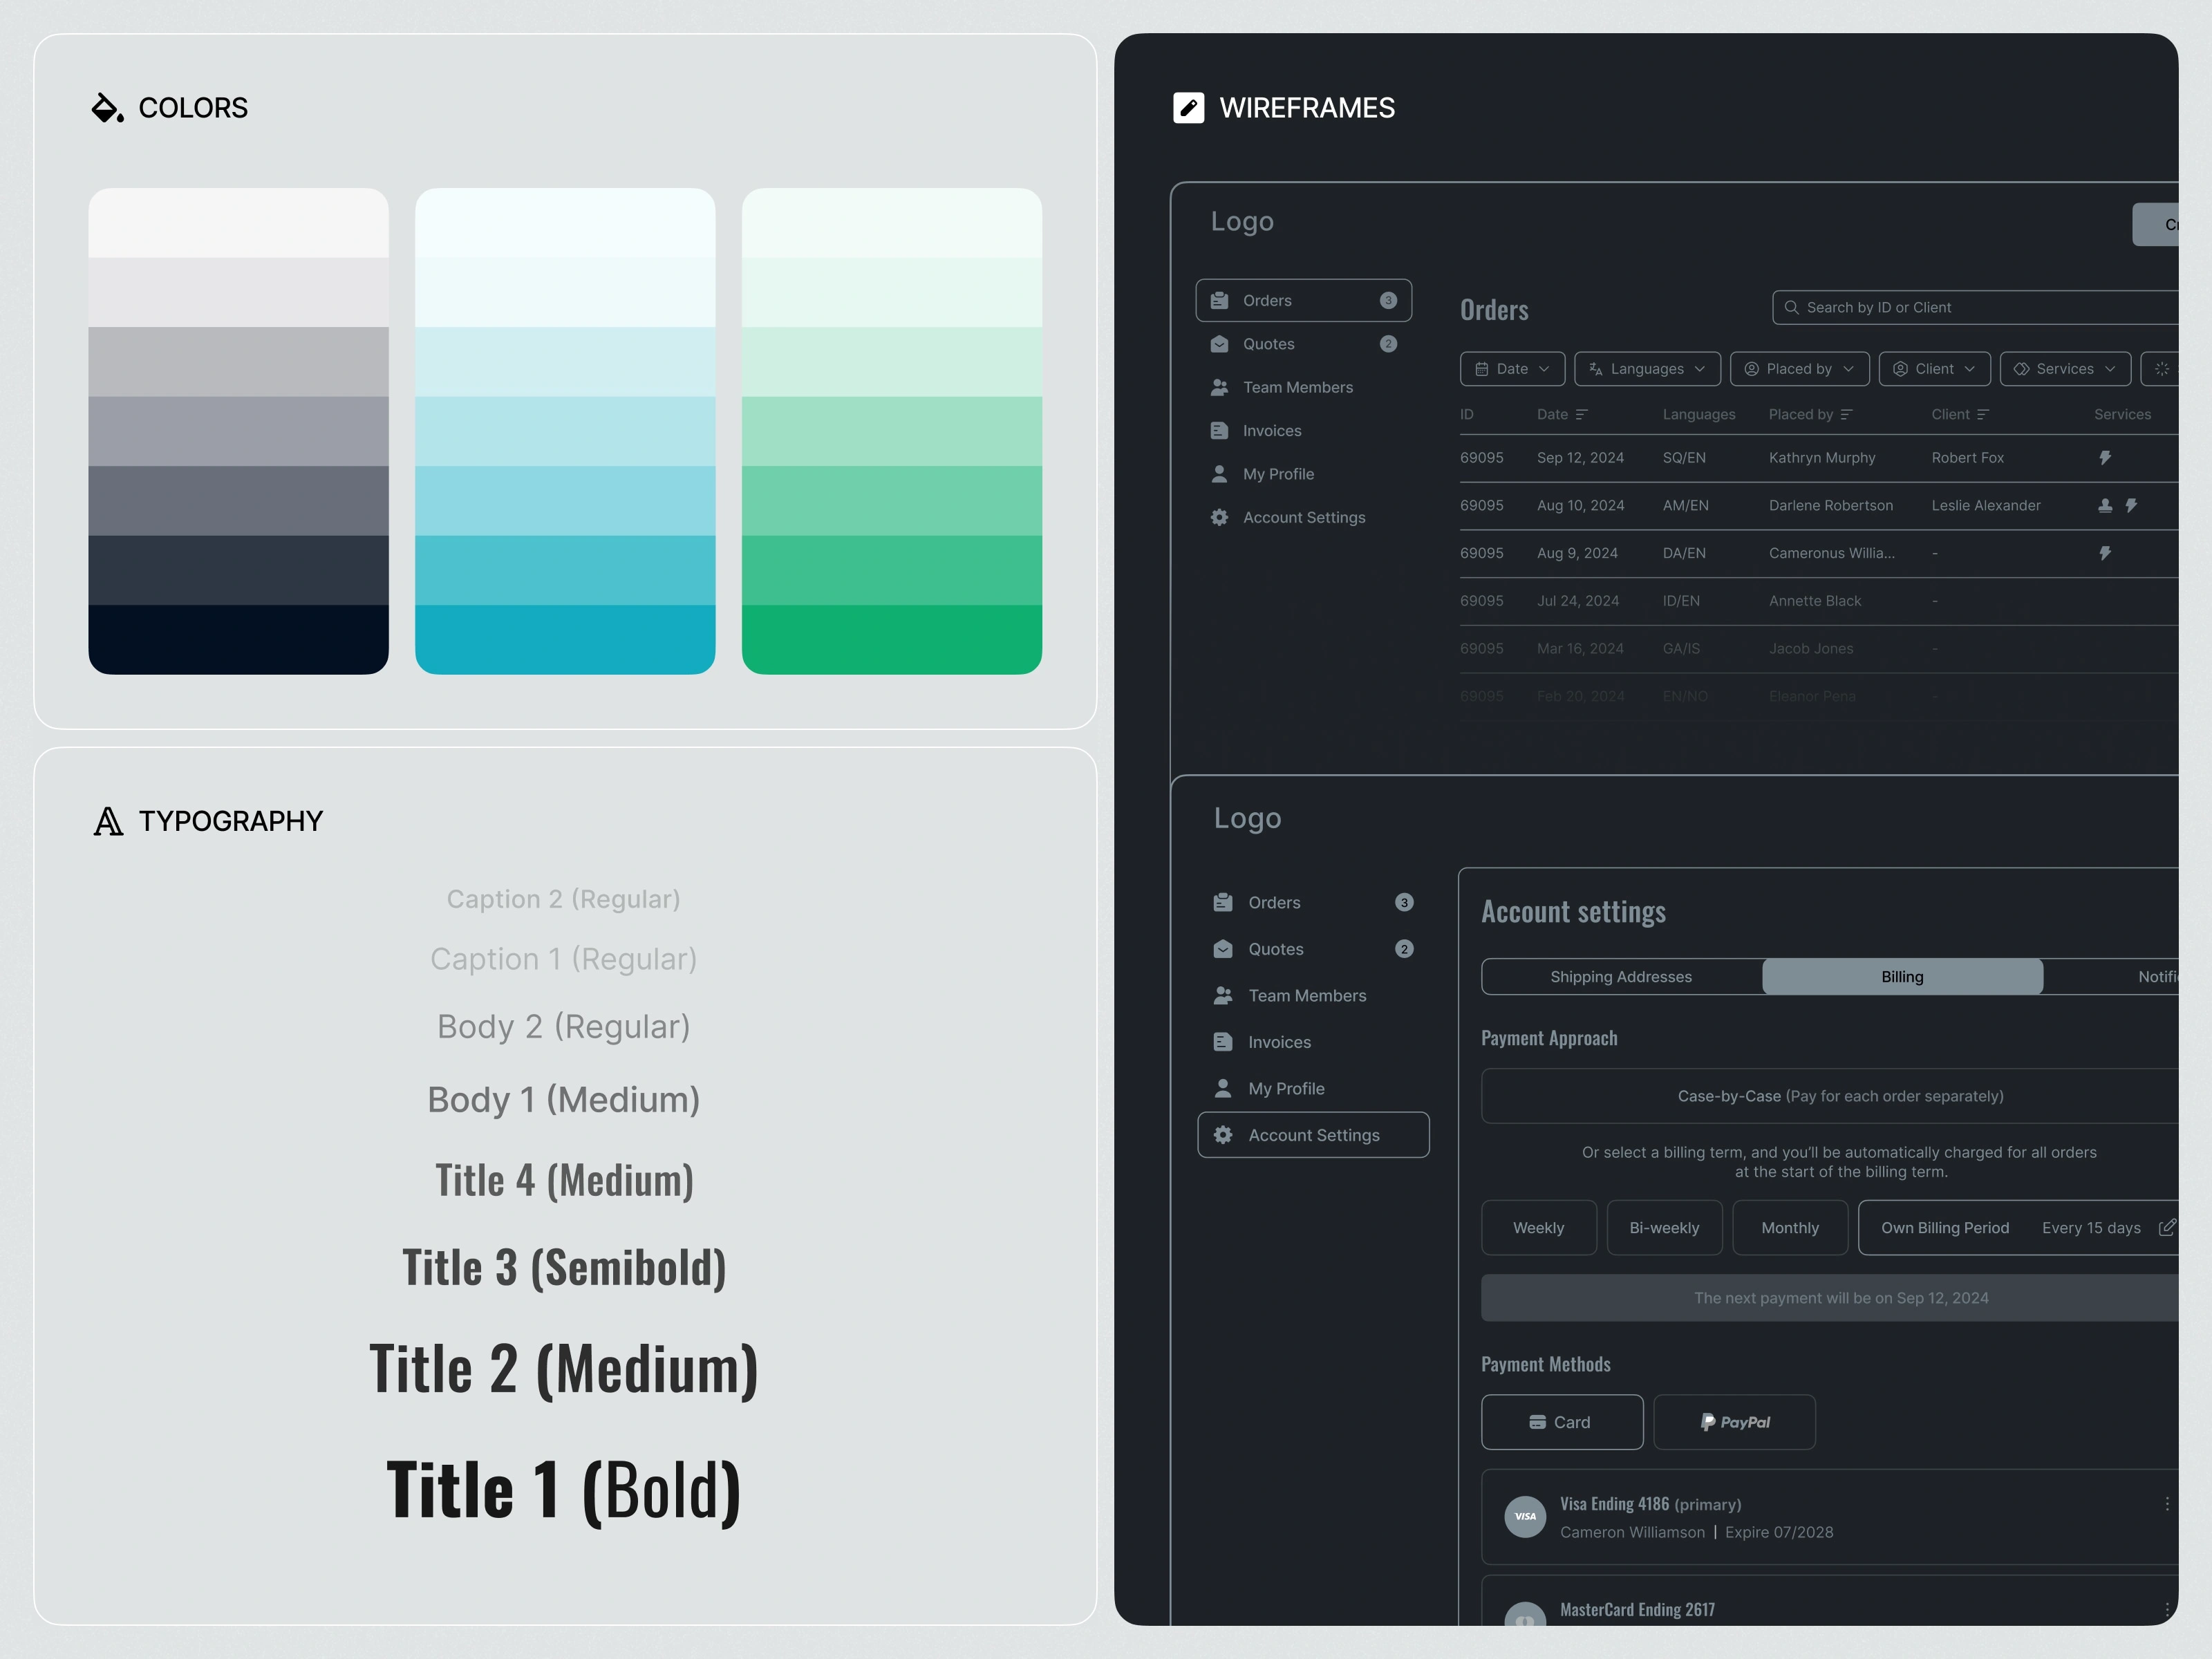This screenshot has width=2212, height=1659.
Task: Pick the darkest green color swatch
Action: click(891, 640)
